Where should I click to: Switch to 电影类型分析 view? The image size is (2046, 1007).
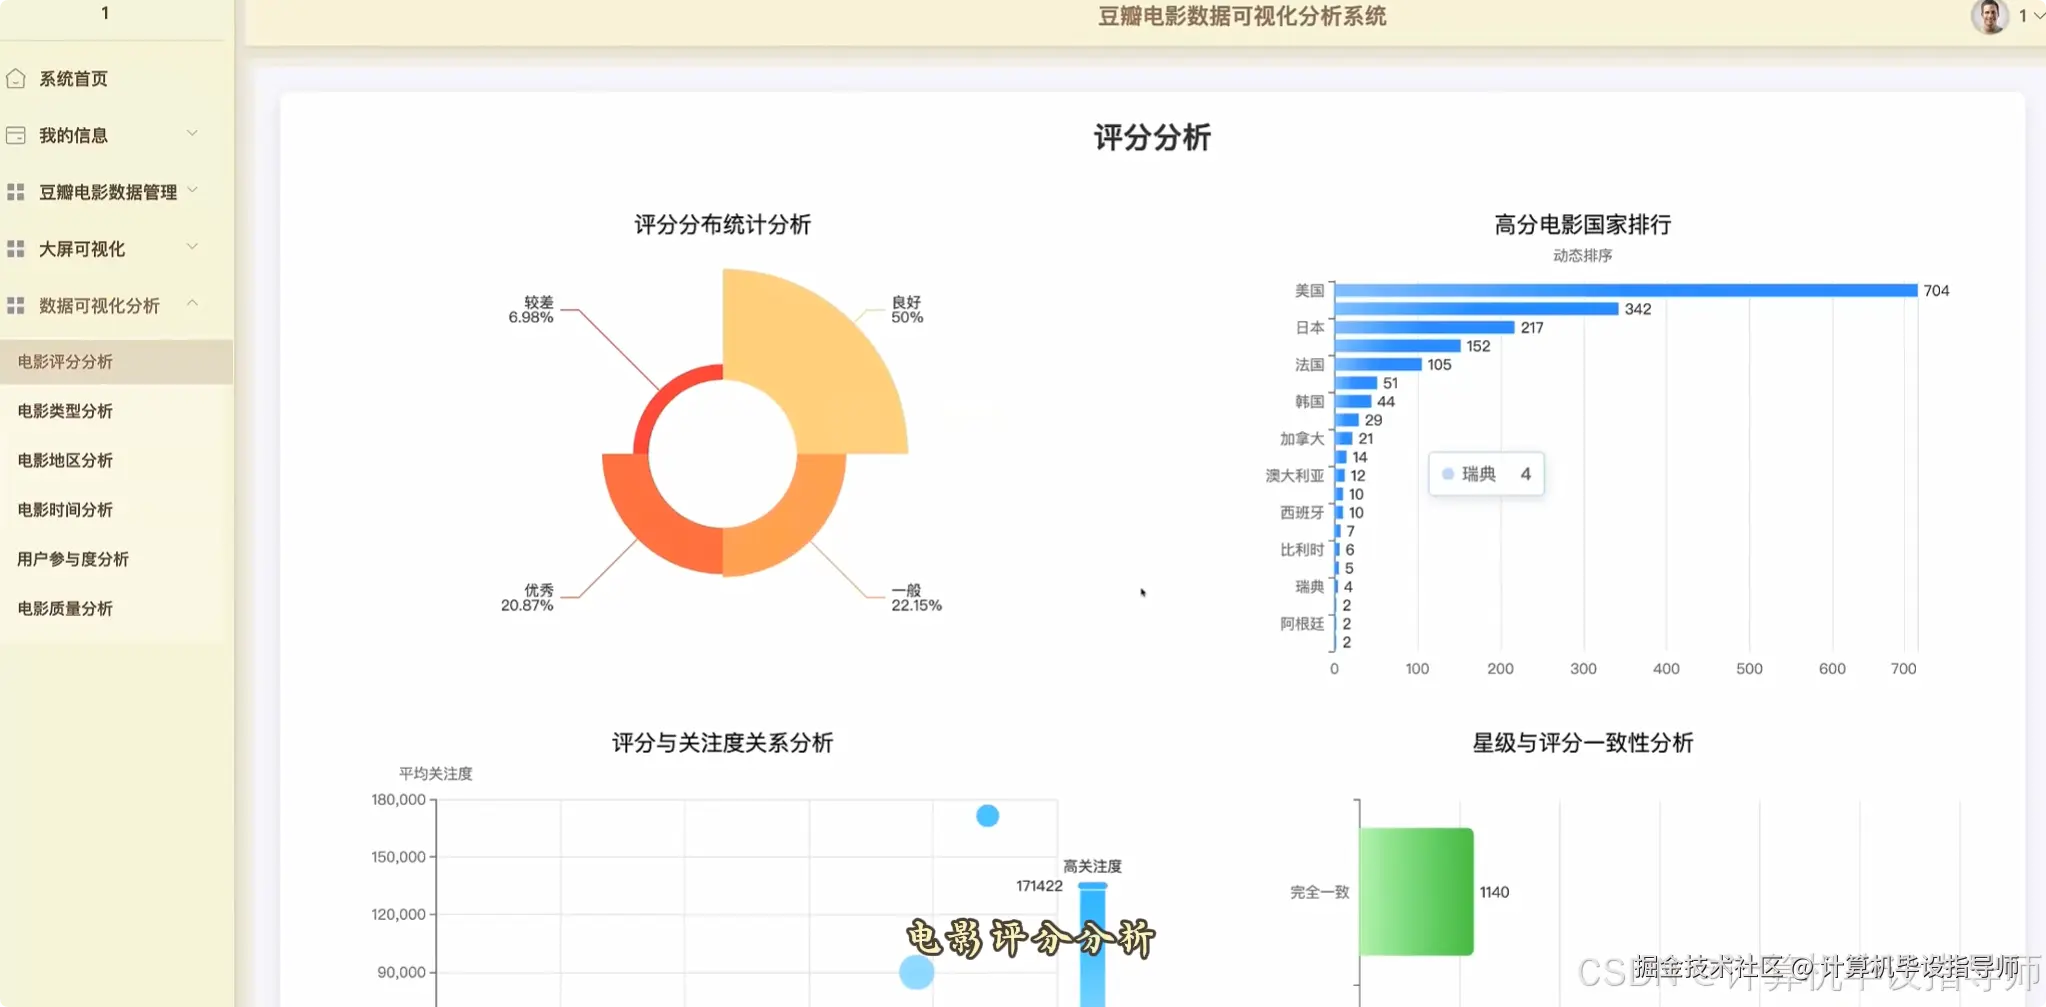pos(65,410)
